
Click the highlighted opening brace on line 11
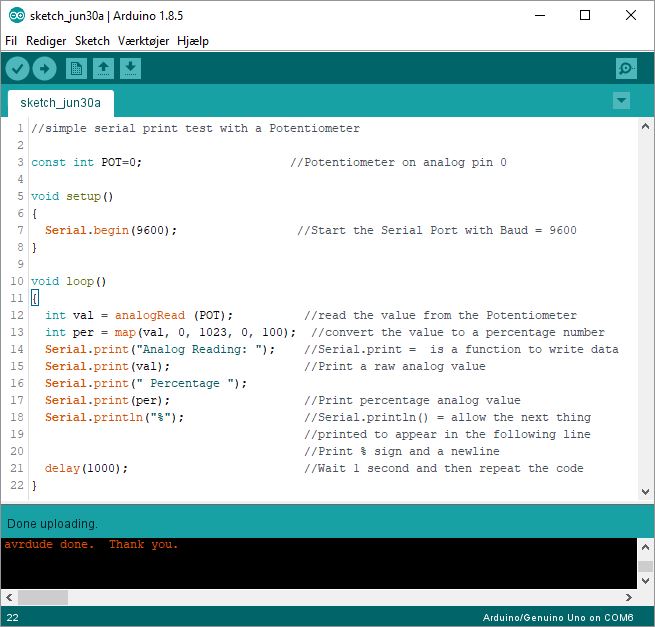tap(35, 298)
